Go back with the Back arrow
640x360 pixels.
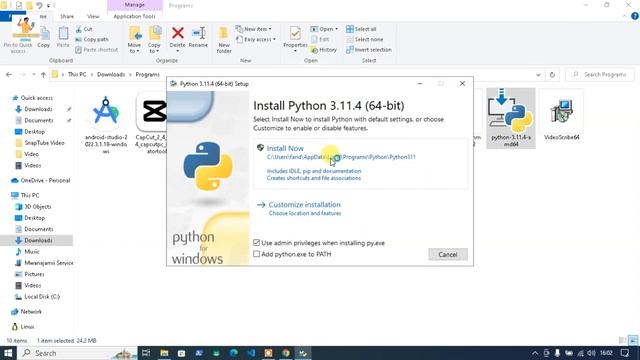click(9, 74)
